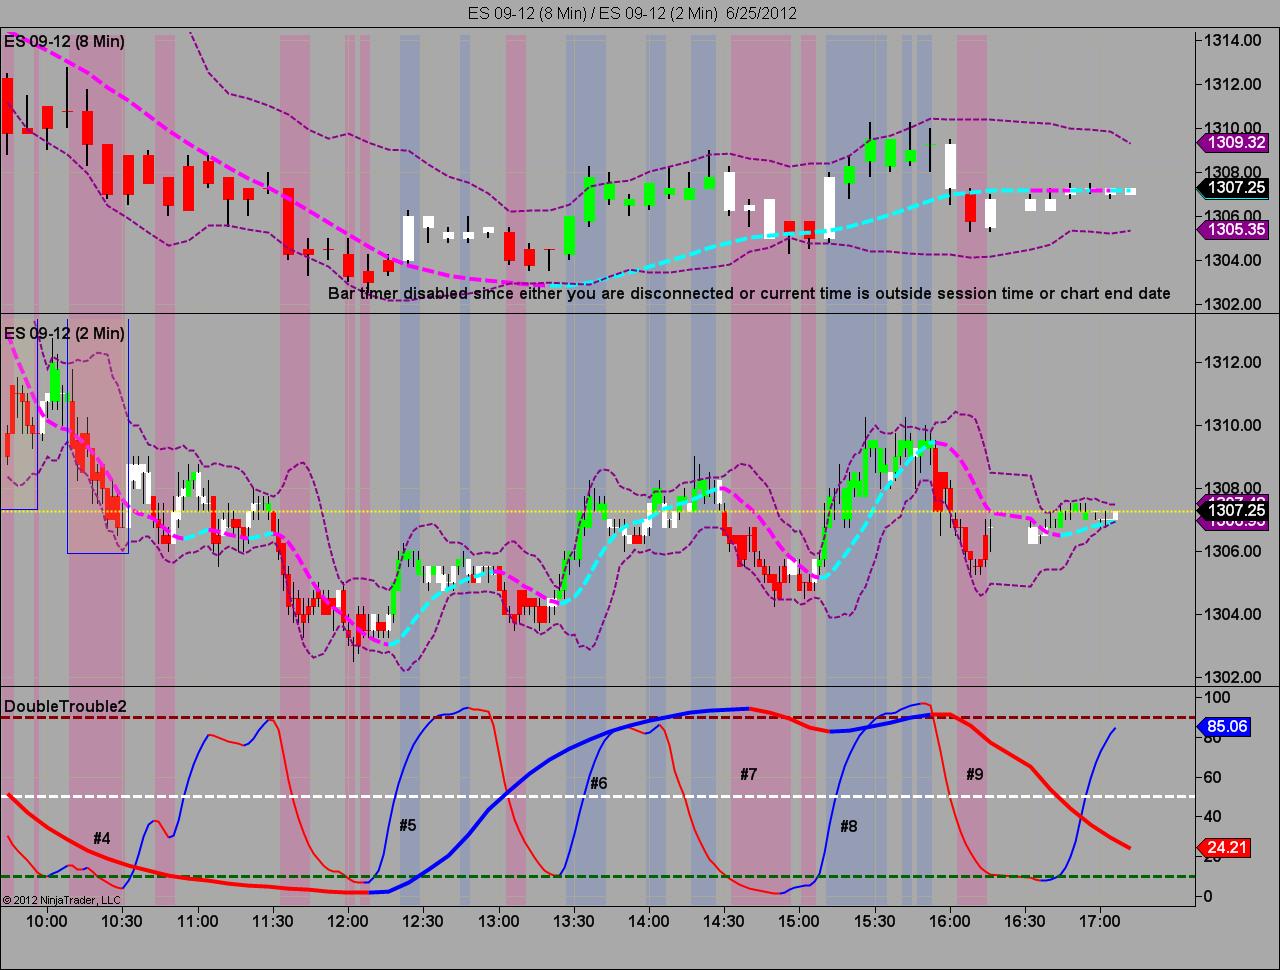Screen dimensions: 1280x970
Task: Click the blue 85.06 indicator value marker
Action: 1226,726
